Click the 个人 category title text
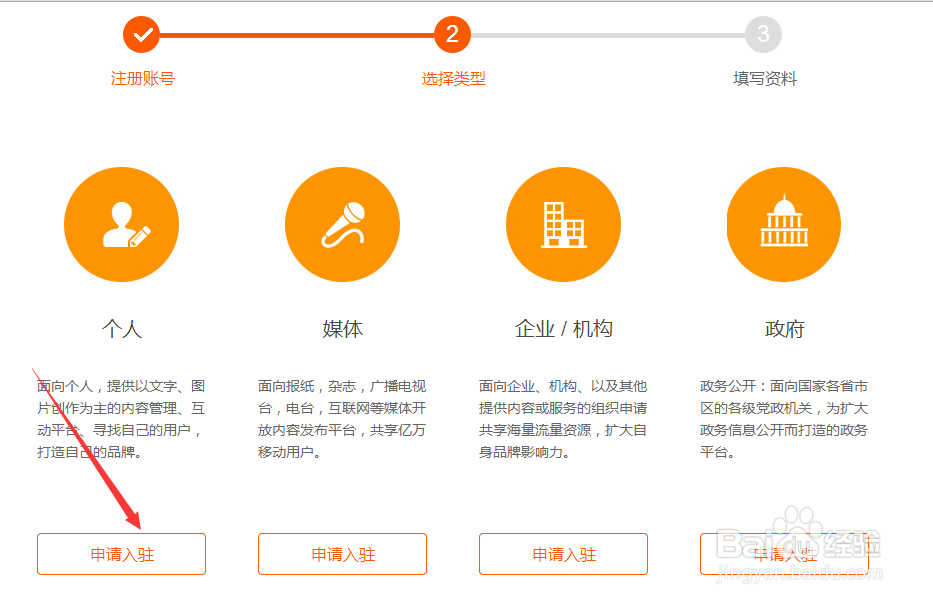Viewport: 933px width, 606px height. pyautogui.click(x=121, y=327)
